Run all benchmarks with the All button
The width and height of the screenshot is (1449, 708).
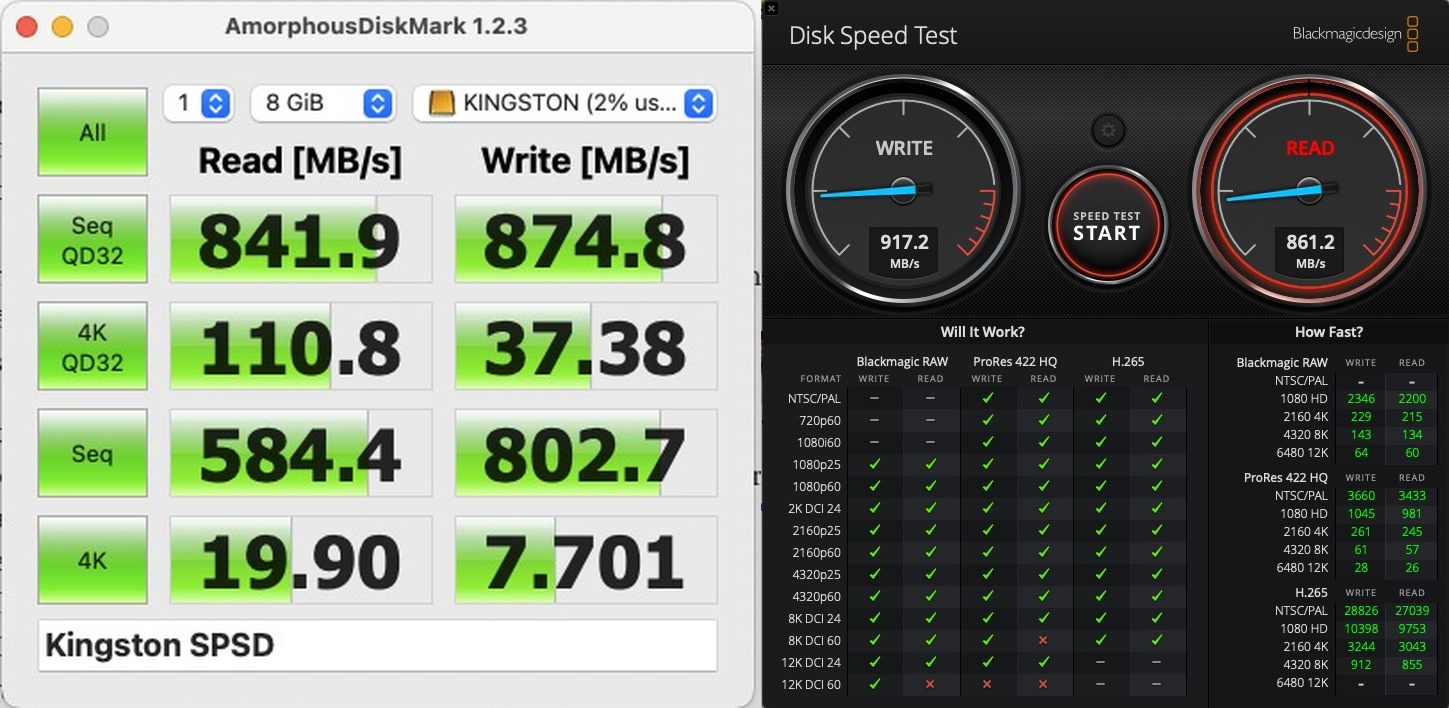click(x=92, y=132)
